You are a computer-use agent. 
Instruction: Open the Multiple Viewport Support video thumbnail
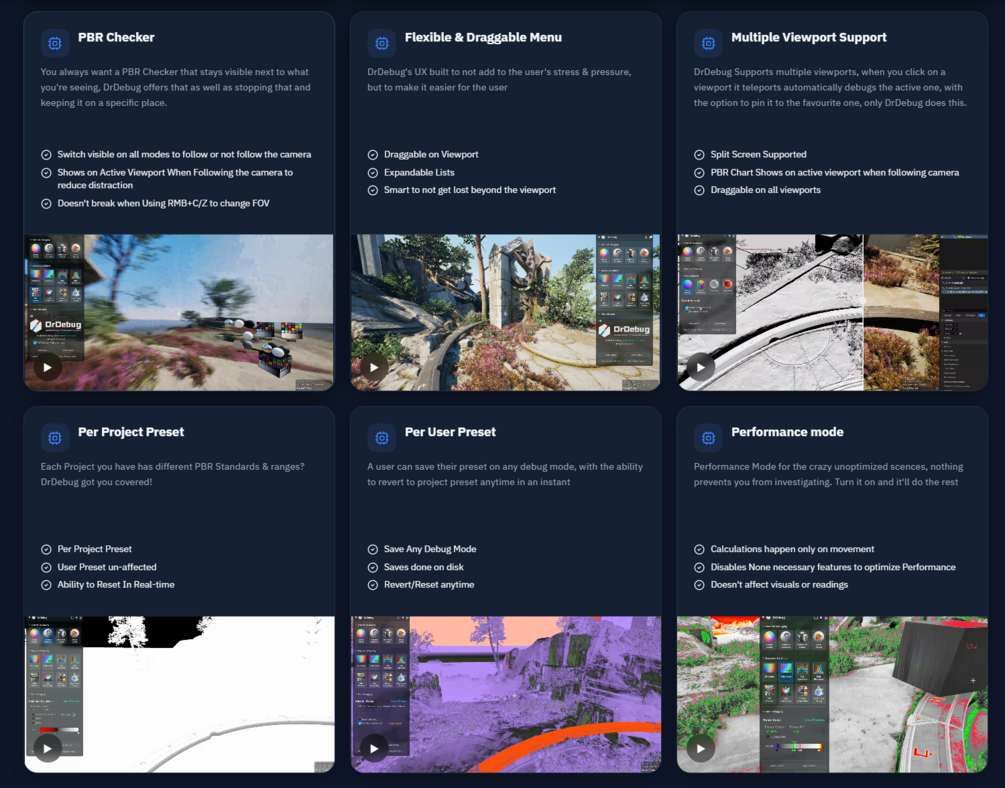point(832,312)
